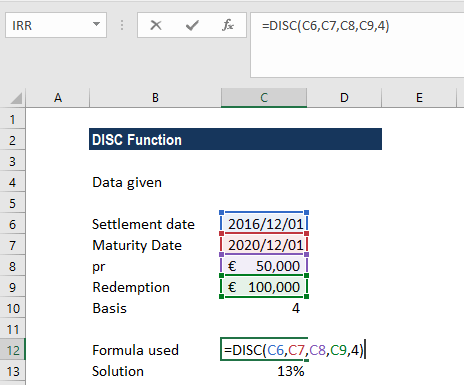The width and height of the screenshot is (464, 385).
Task: Select cell with date 2020/12/01
Action: coord(264,245)
